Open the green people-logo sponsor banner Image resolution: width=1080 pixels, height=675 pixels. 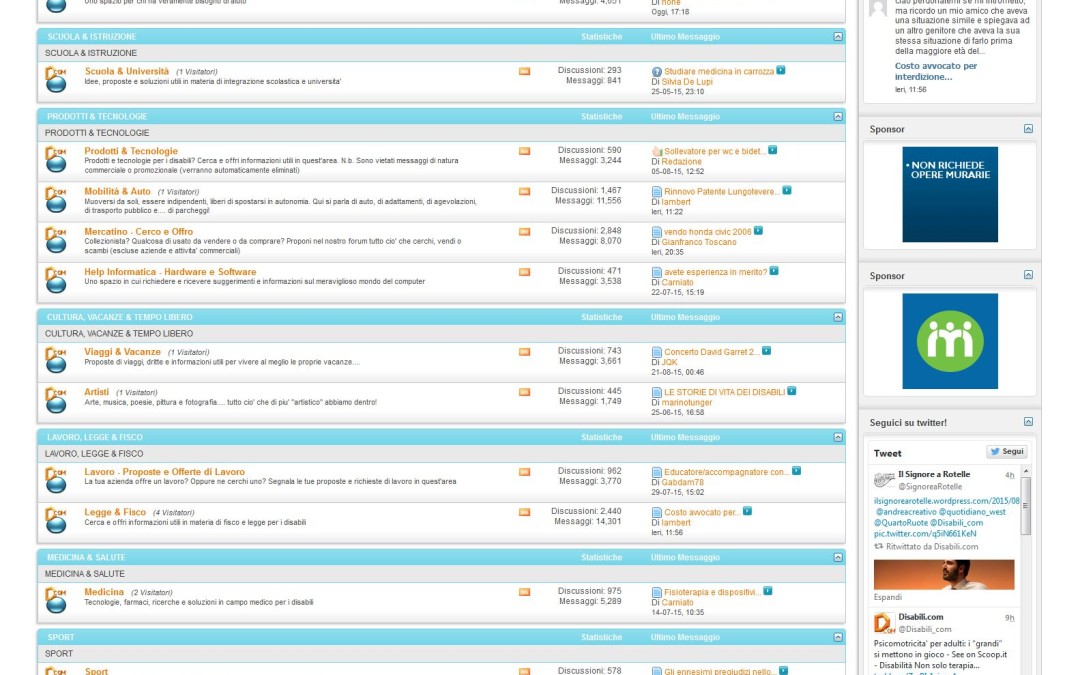950,341
